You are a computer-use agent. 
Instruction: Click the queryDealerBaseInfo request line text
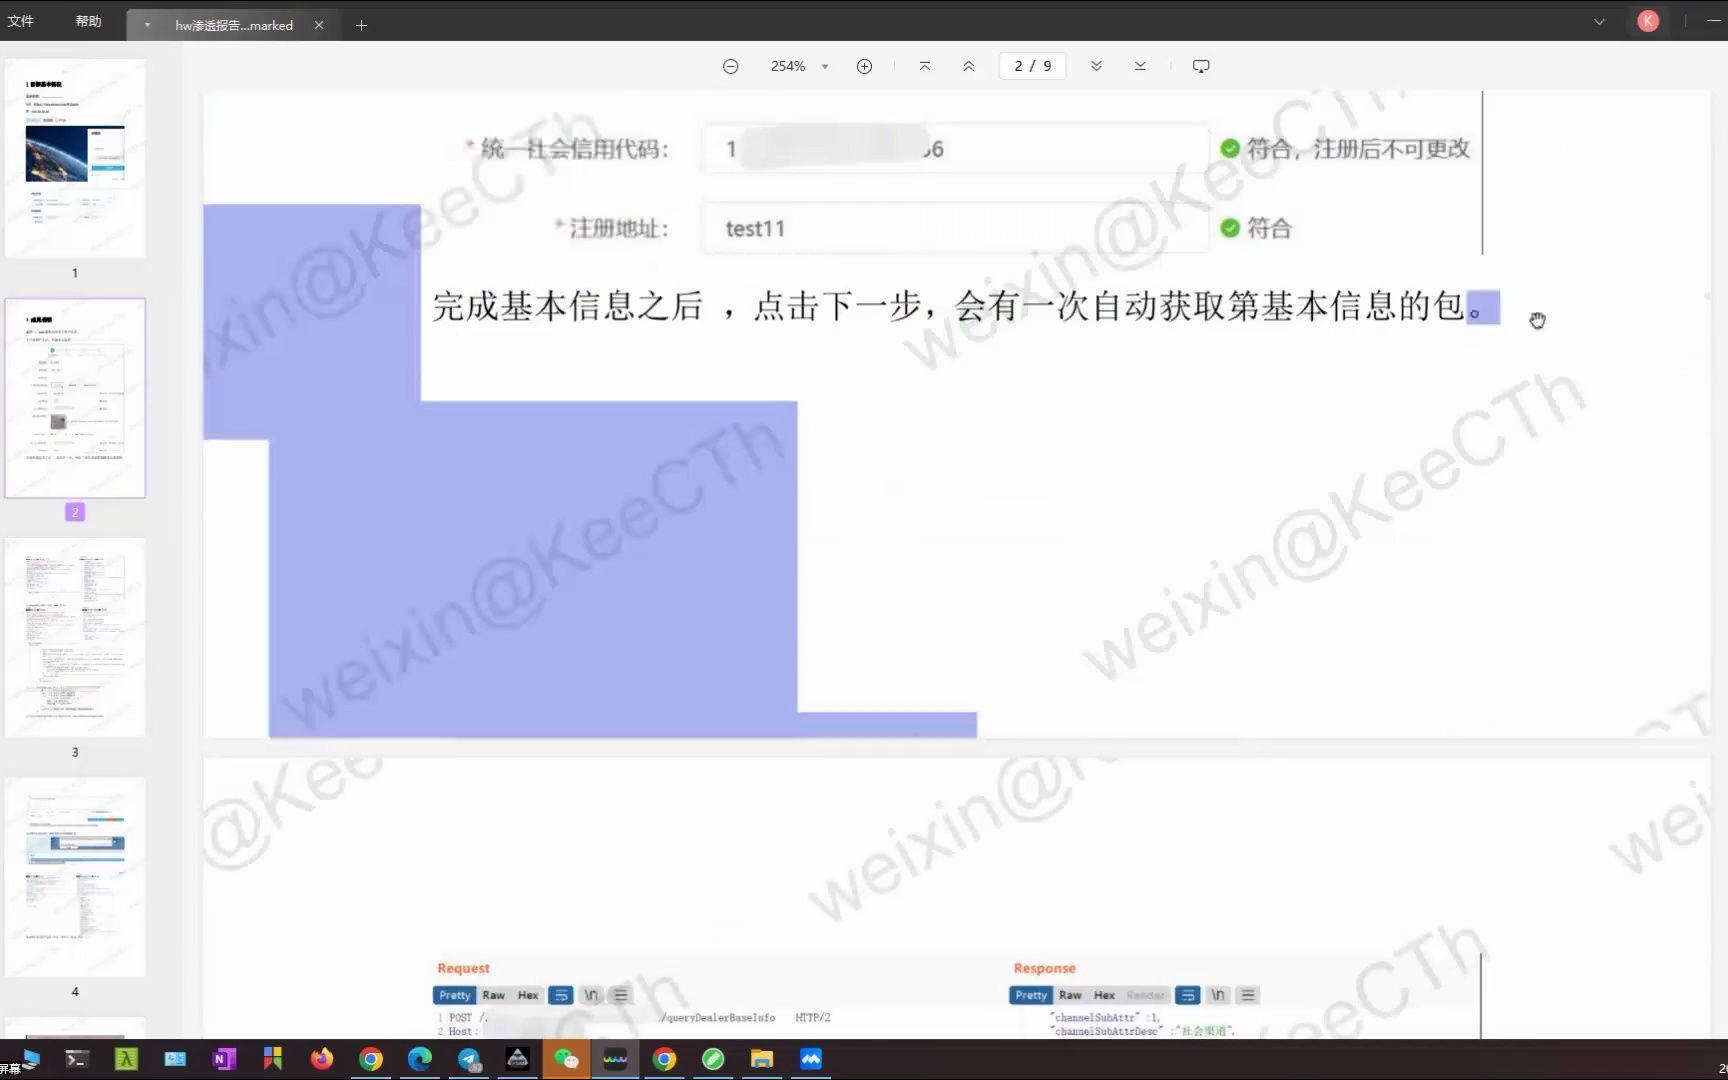717,1018
